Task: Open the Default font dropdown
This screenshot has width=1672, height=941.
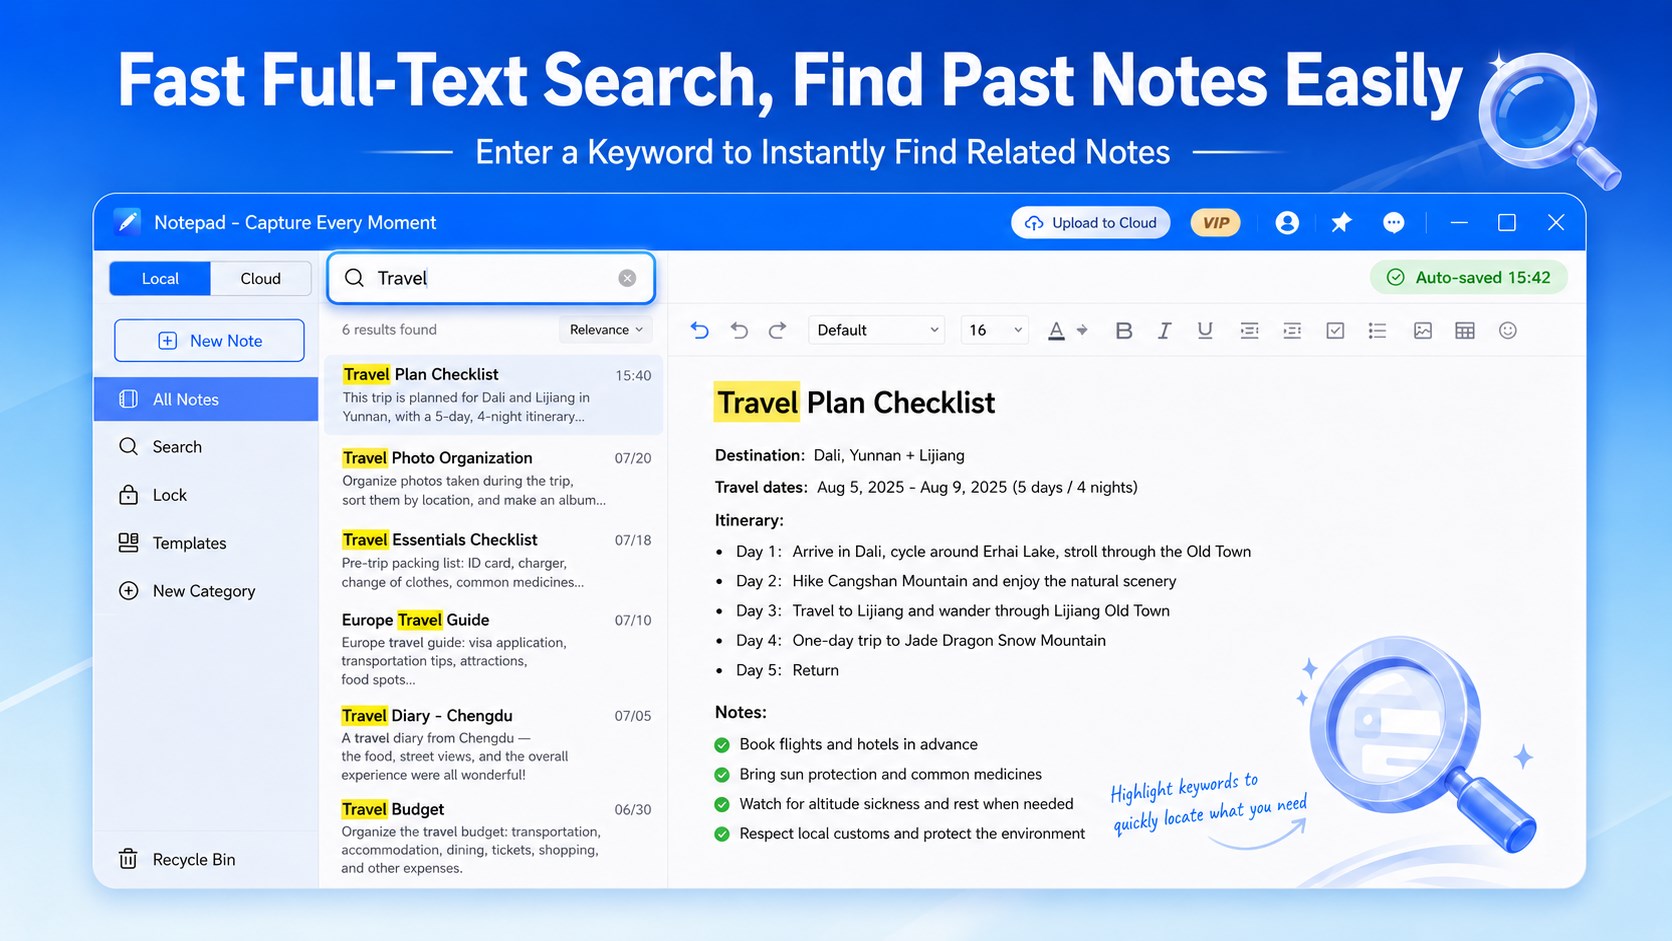Action: coord(877,330)
